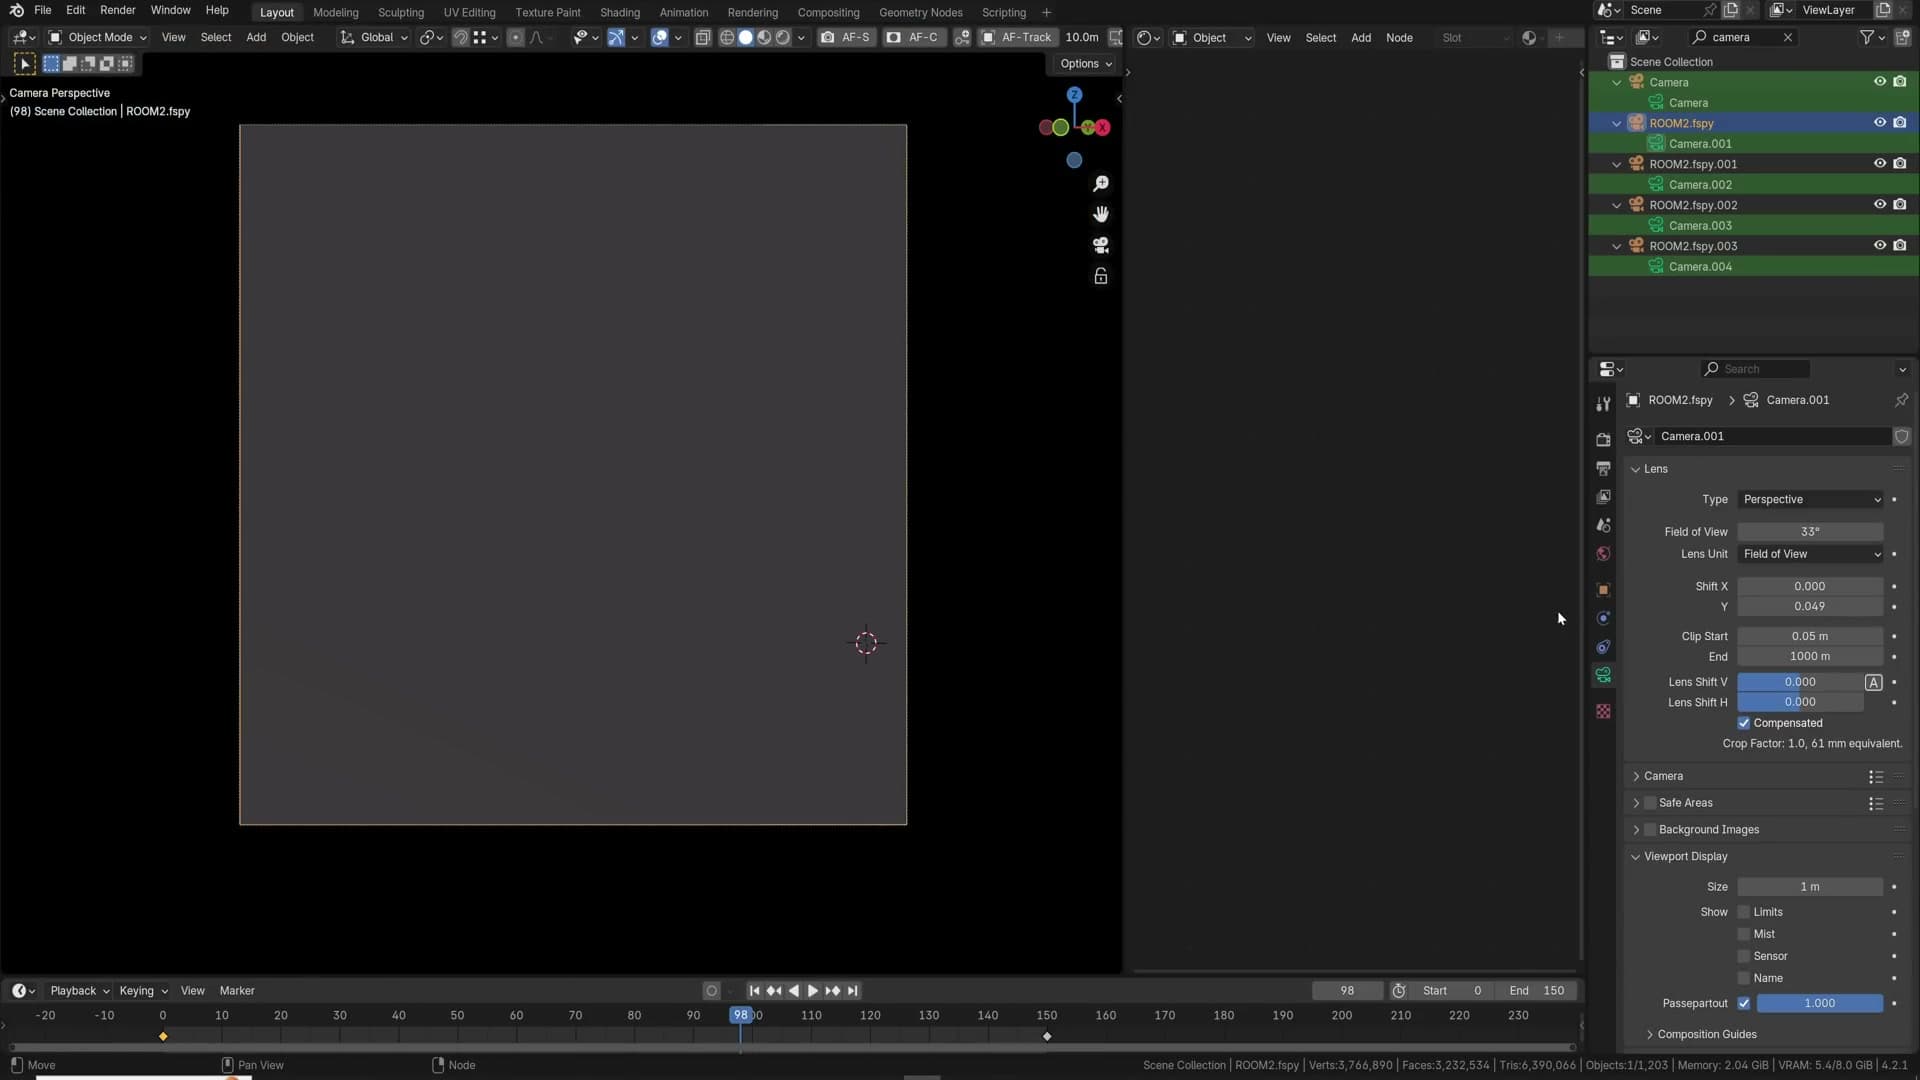Click the pan hand viewport gizmo

1101,214
